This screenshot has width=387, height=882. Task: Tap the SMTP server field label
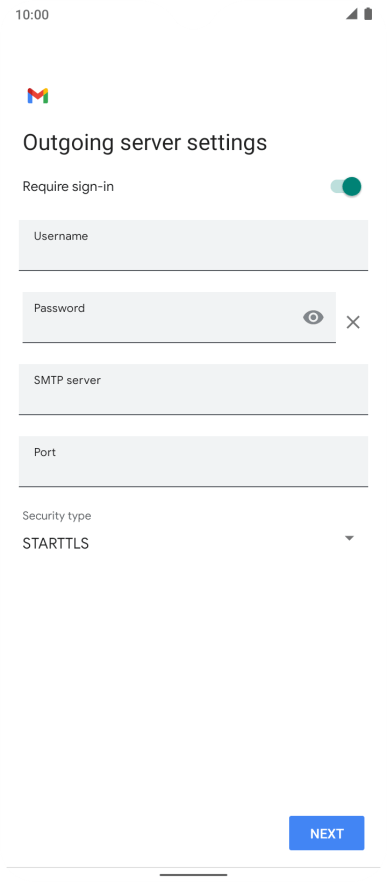pyautogui.click(x=68, y=380)
